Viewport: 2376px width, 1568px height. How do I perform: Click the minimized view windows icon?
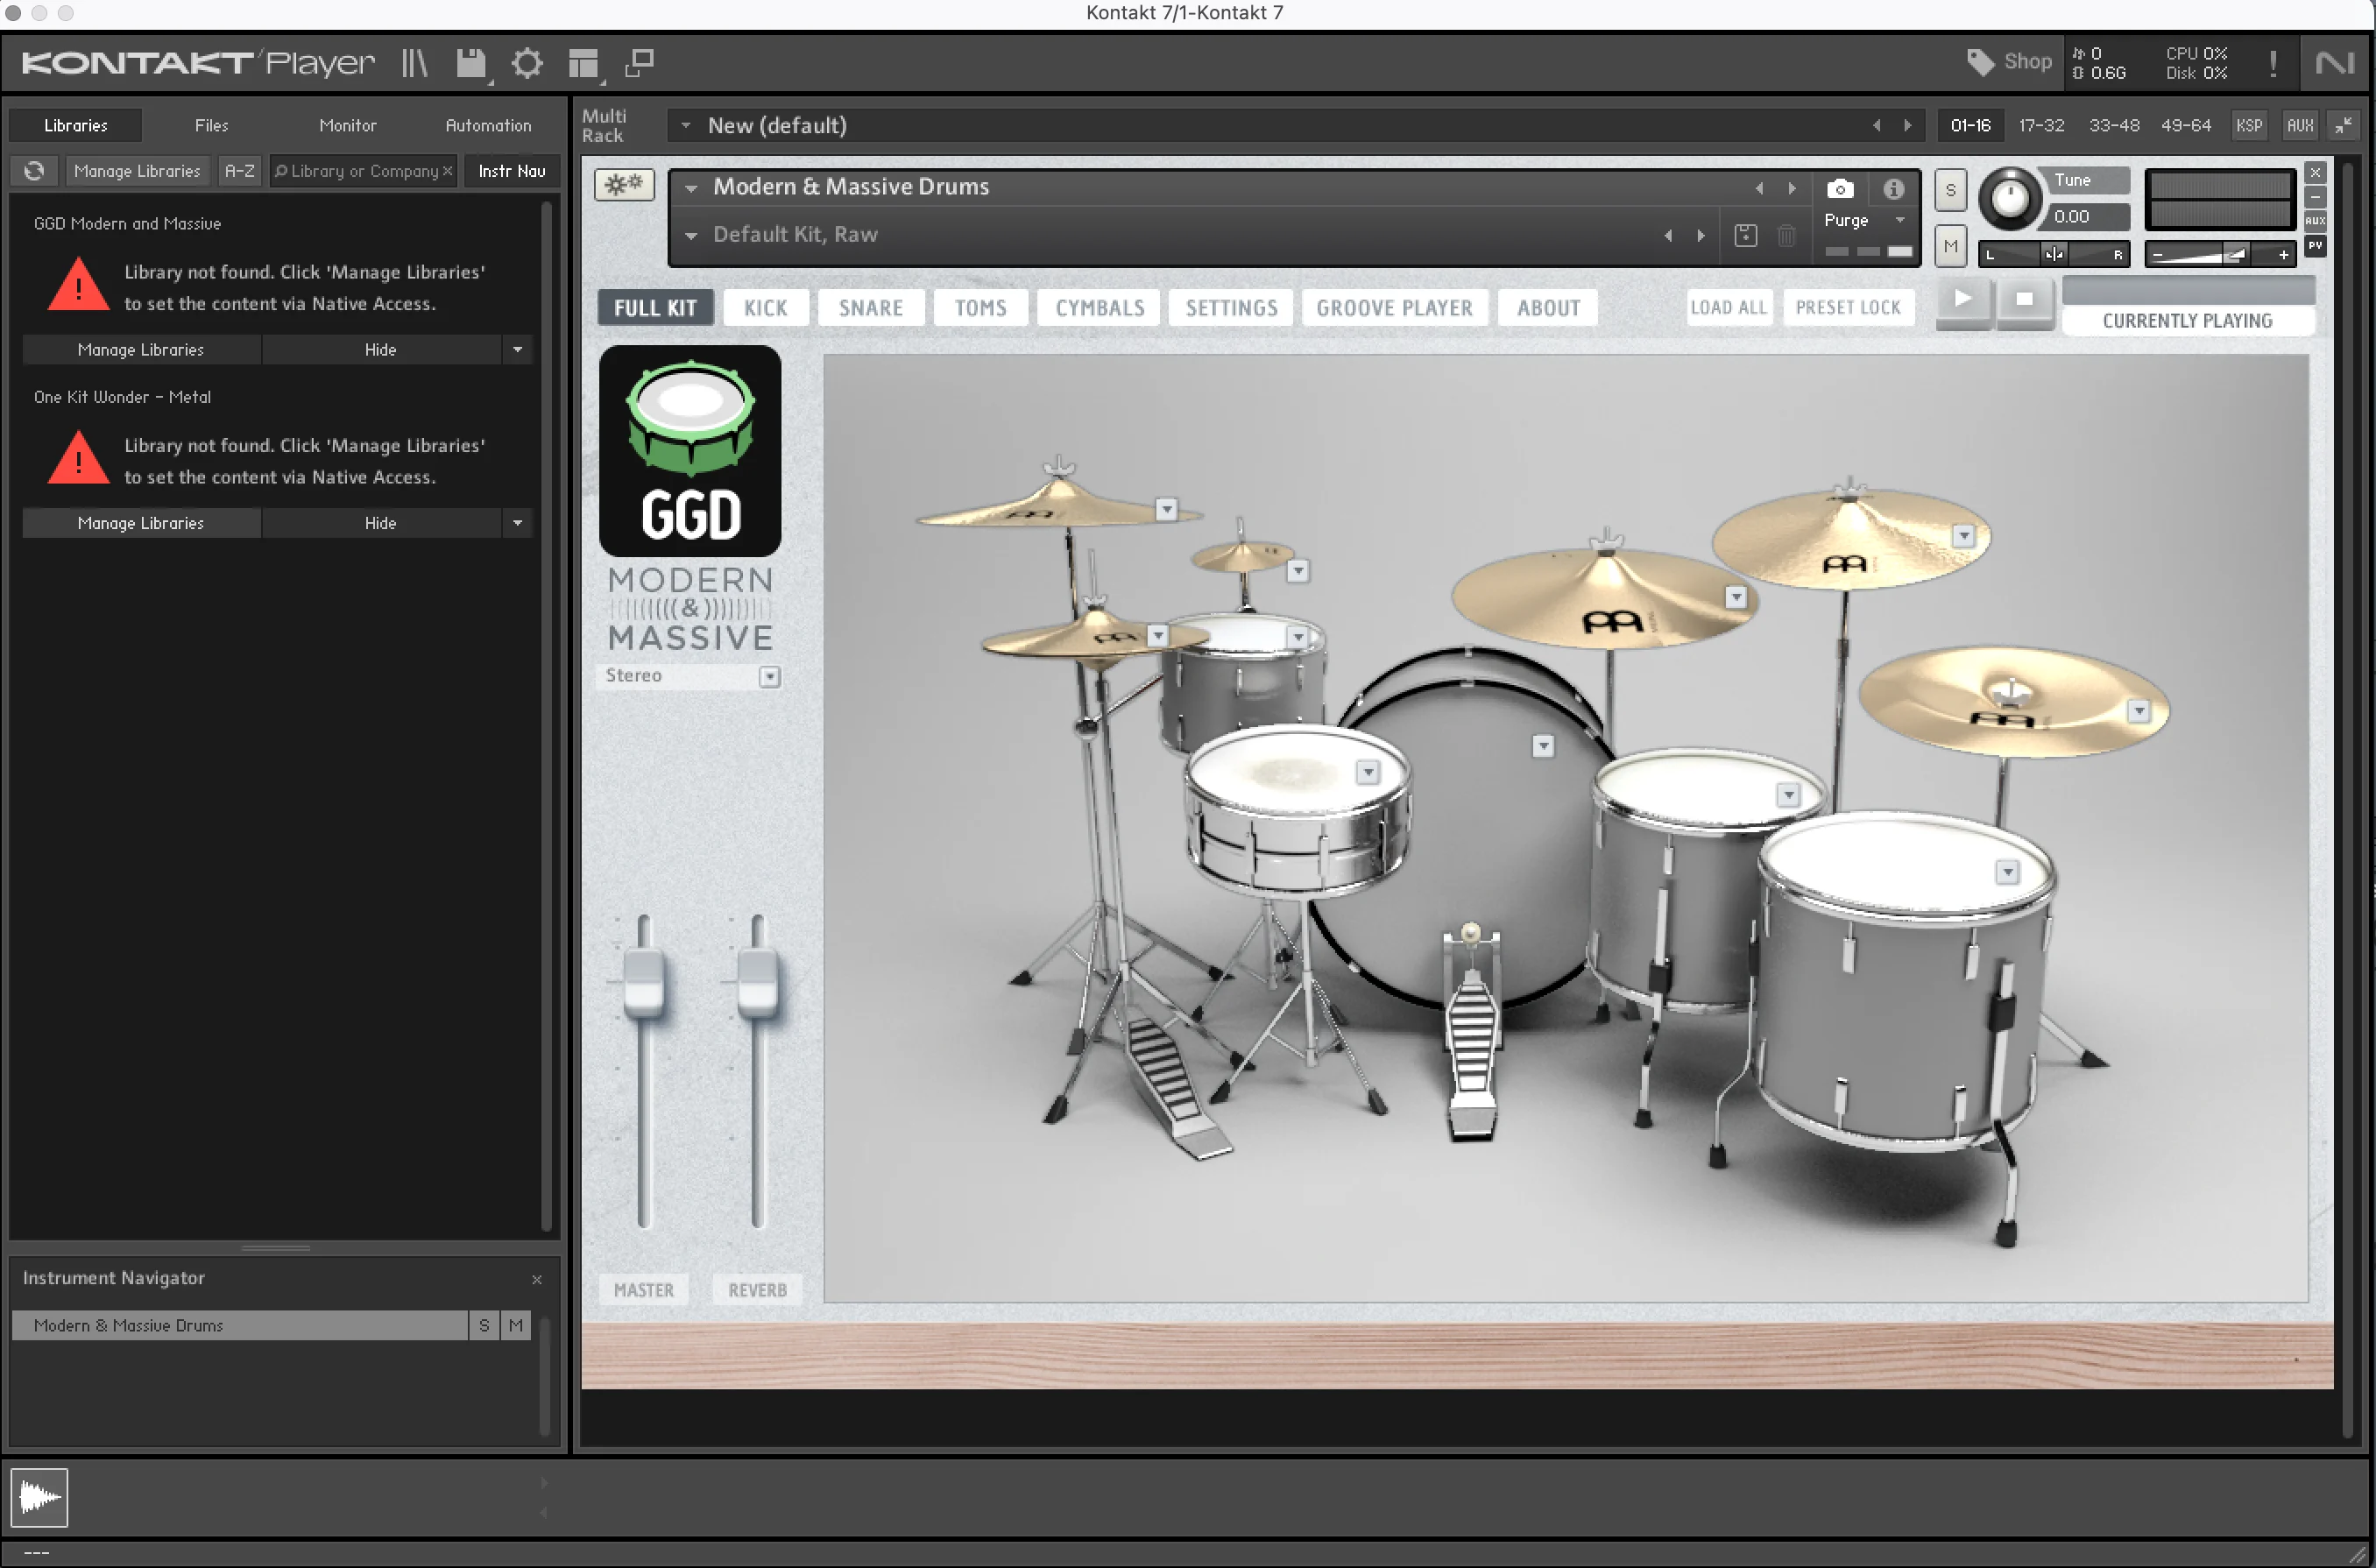pos(639,63)
